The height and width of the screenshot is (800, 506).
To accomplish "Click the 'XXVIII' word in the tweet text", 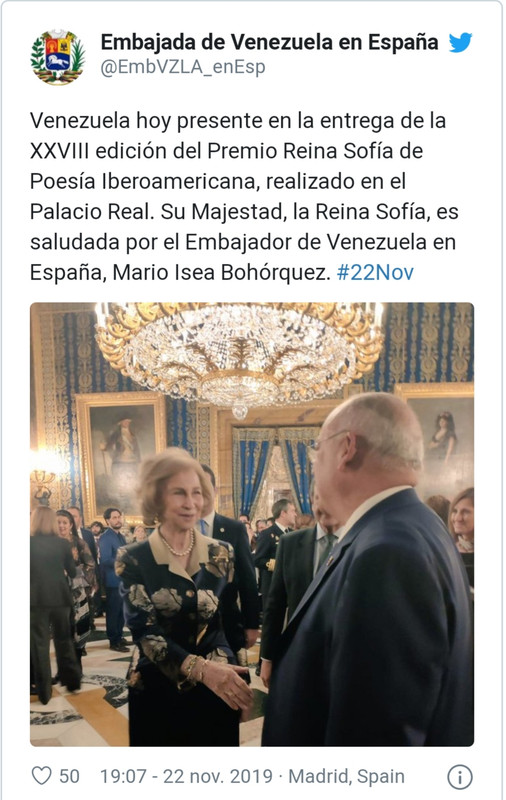I will 59,151.
